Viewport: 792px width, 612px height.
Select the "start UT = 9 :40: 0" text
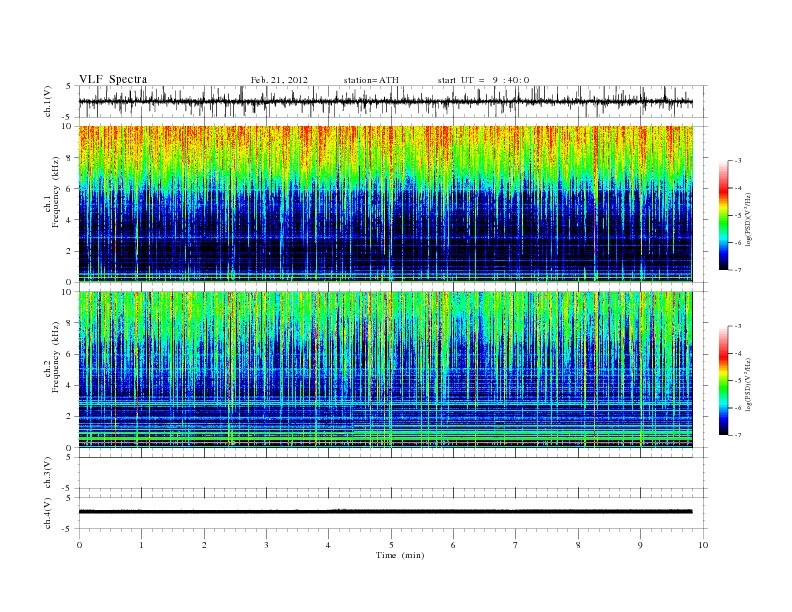pos(483,80)
